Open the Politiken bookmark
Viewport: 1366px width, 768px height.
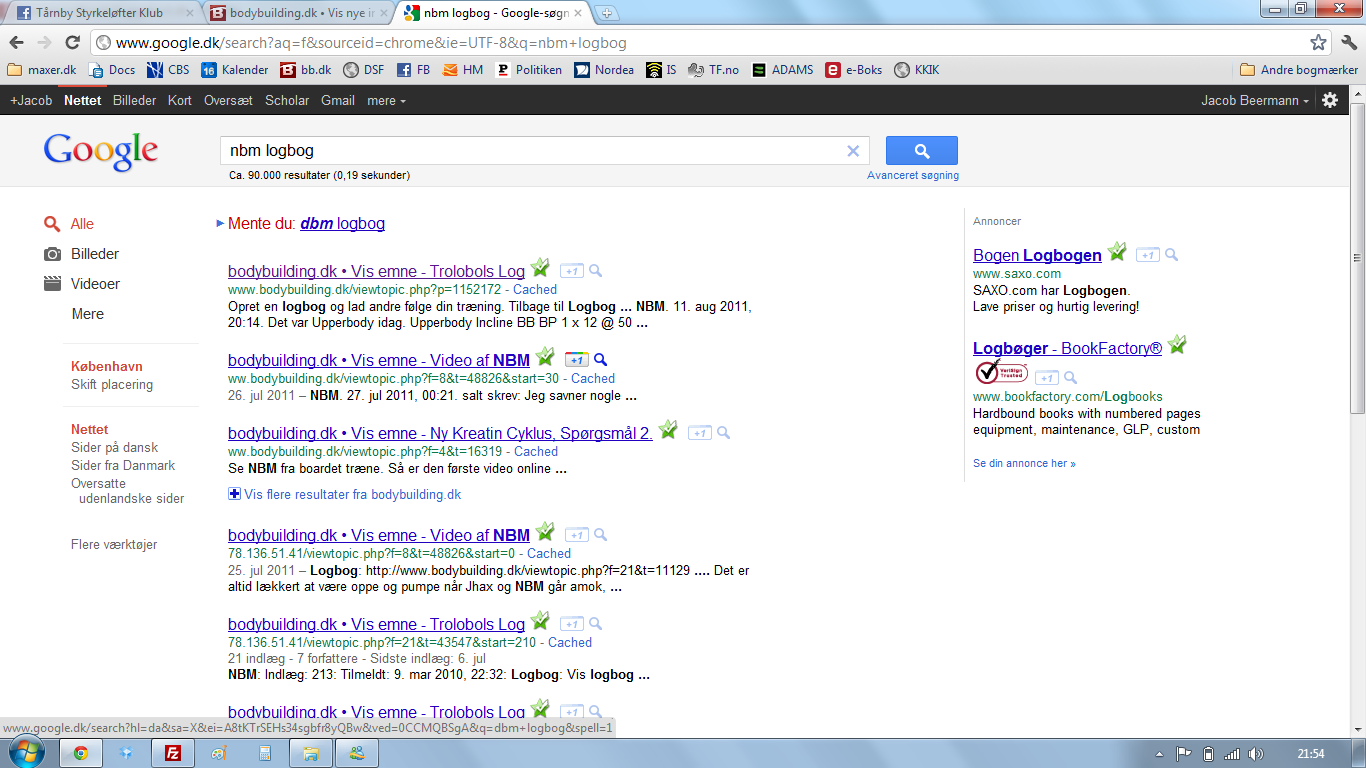pos(529,70)
